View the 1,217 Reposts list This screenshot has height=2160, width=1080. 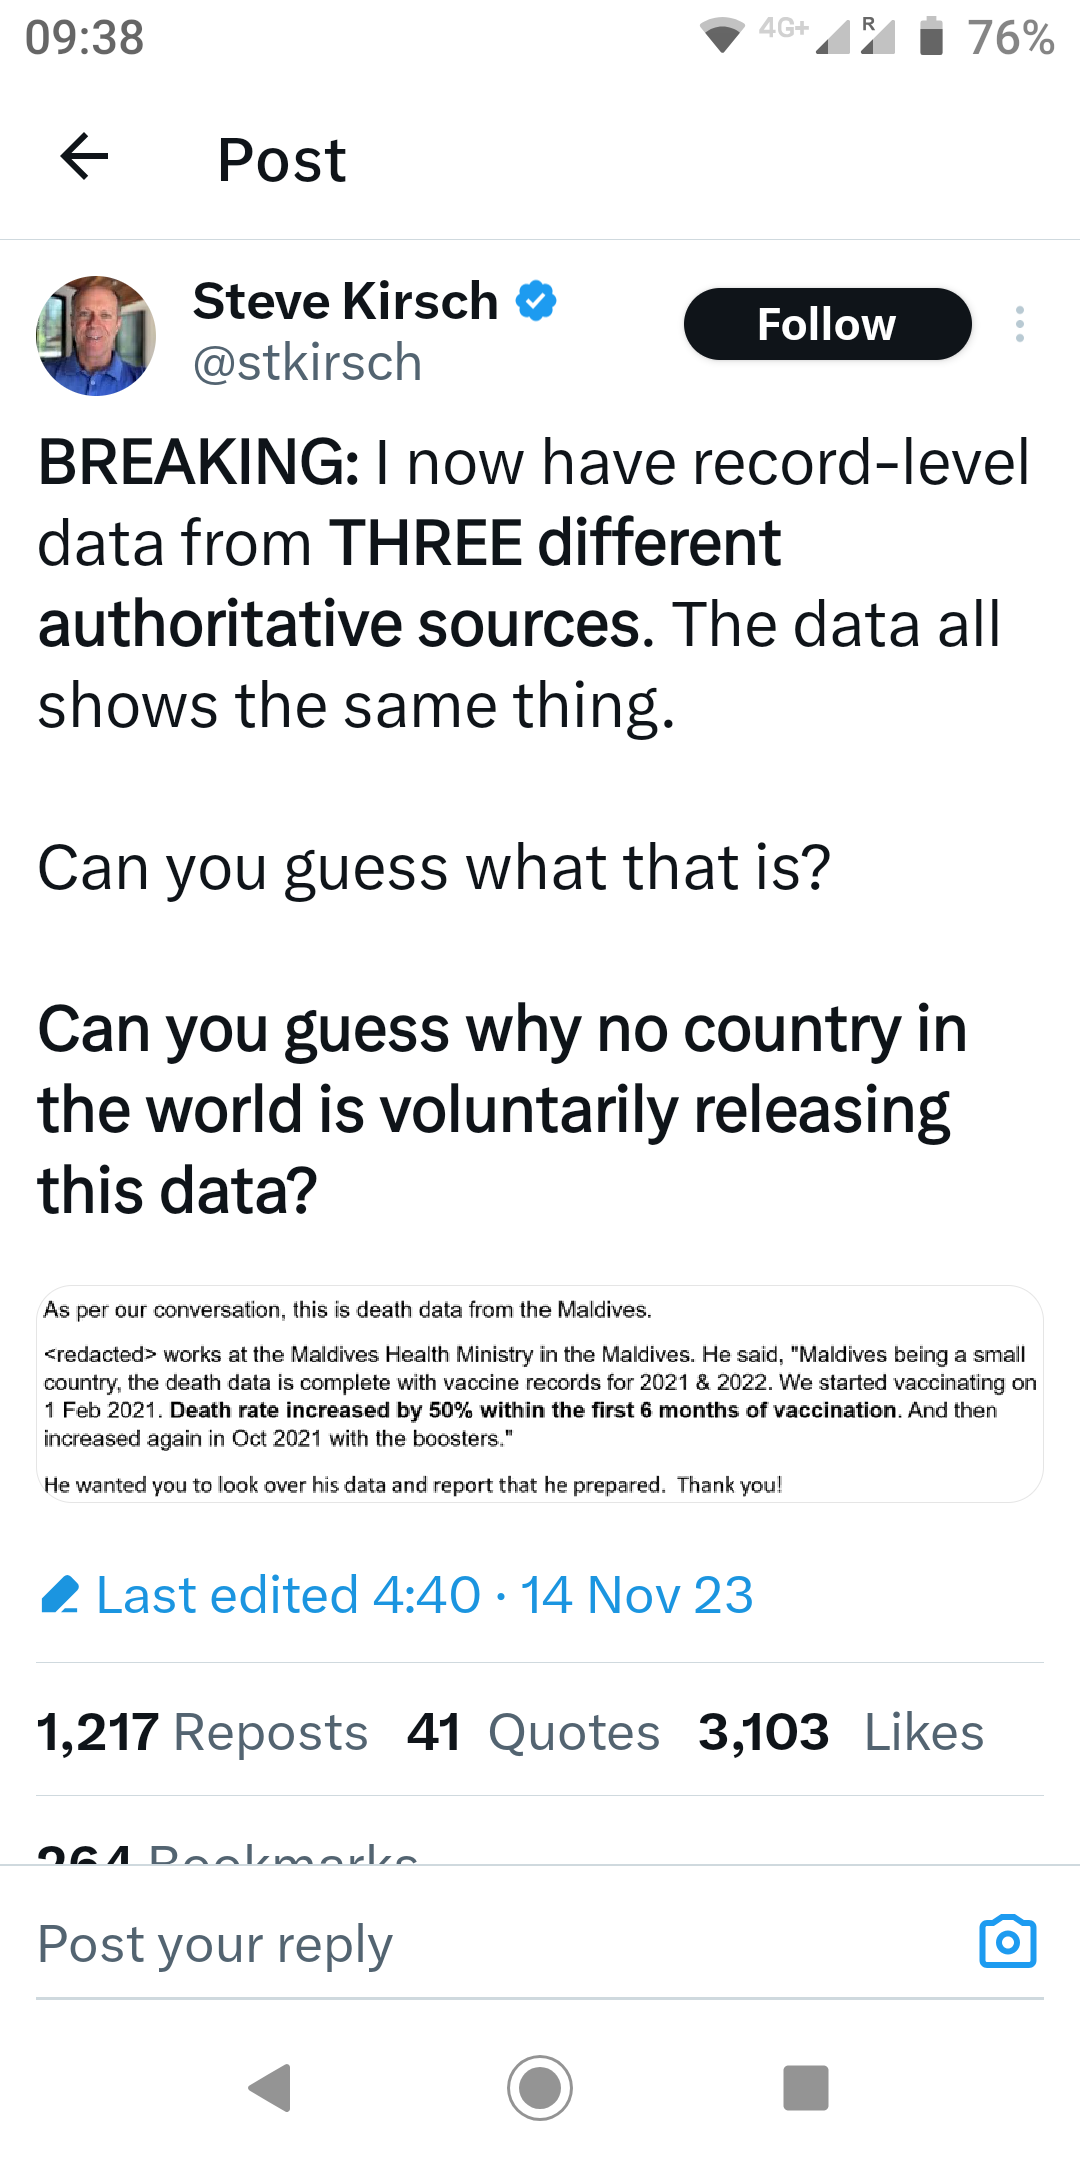click(x=202, y=1732)
